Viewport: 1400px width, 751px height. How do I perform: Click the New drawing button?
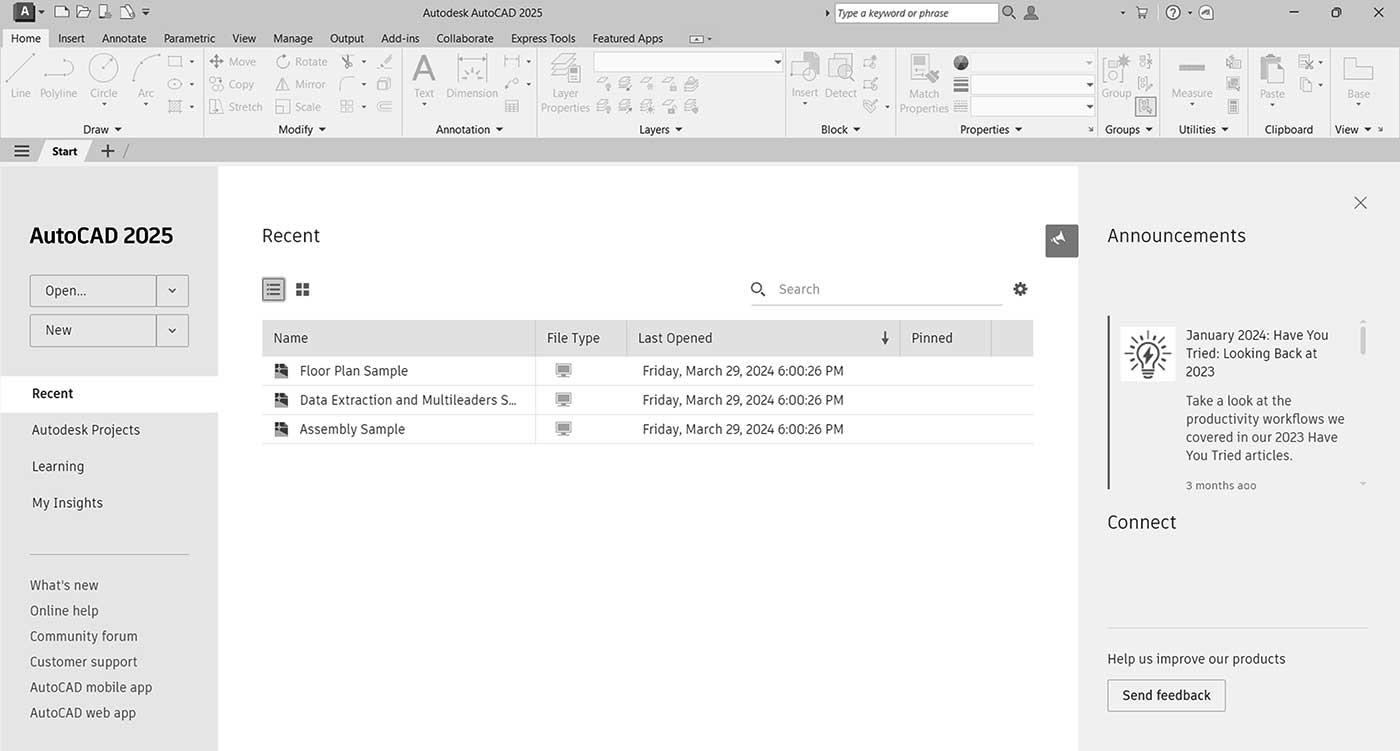click(x=93, y=330)
